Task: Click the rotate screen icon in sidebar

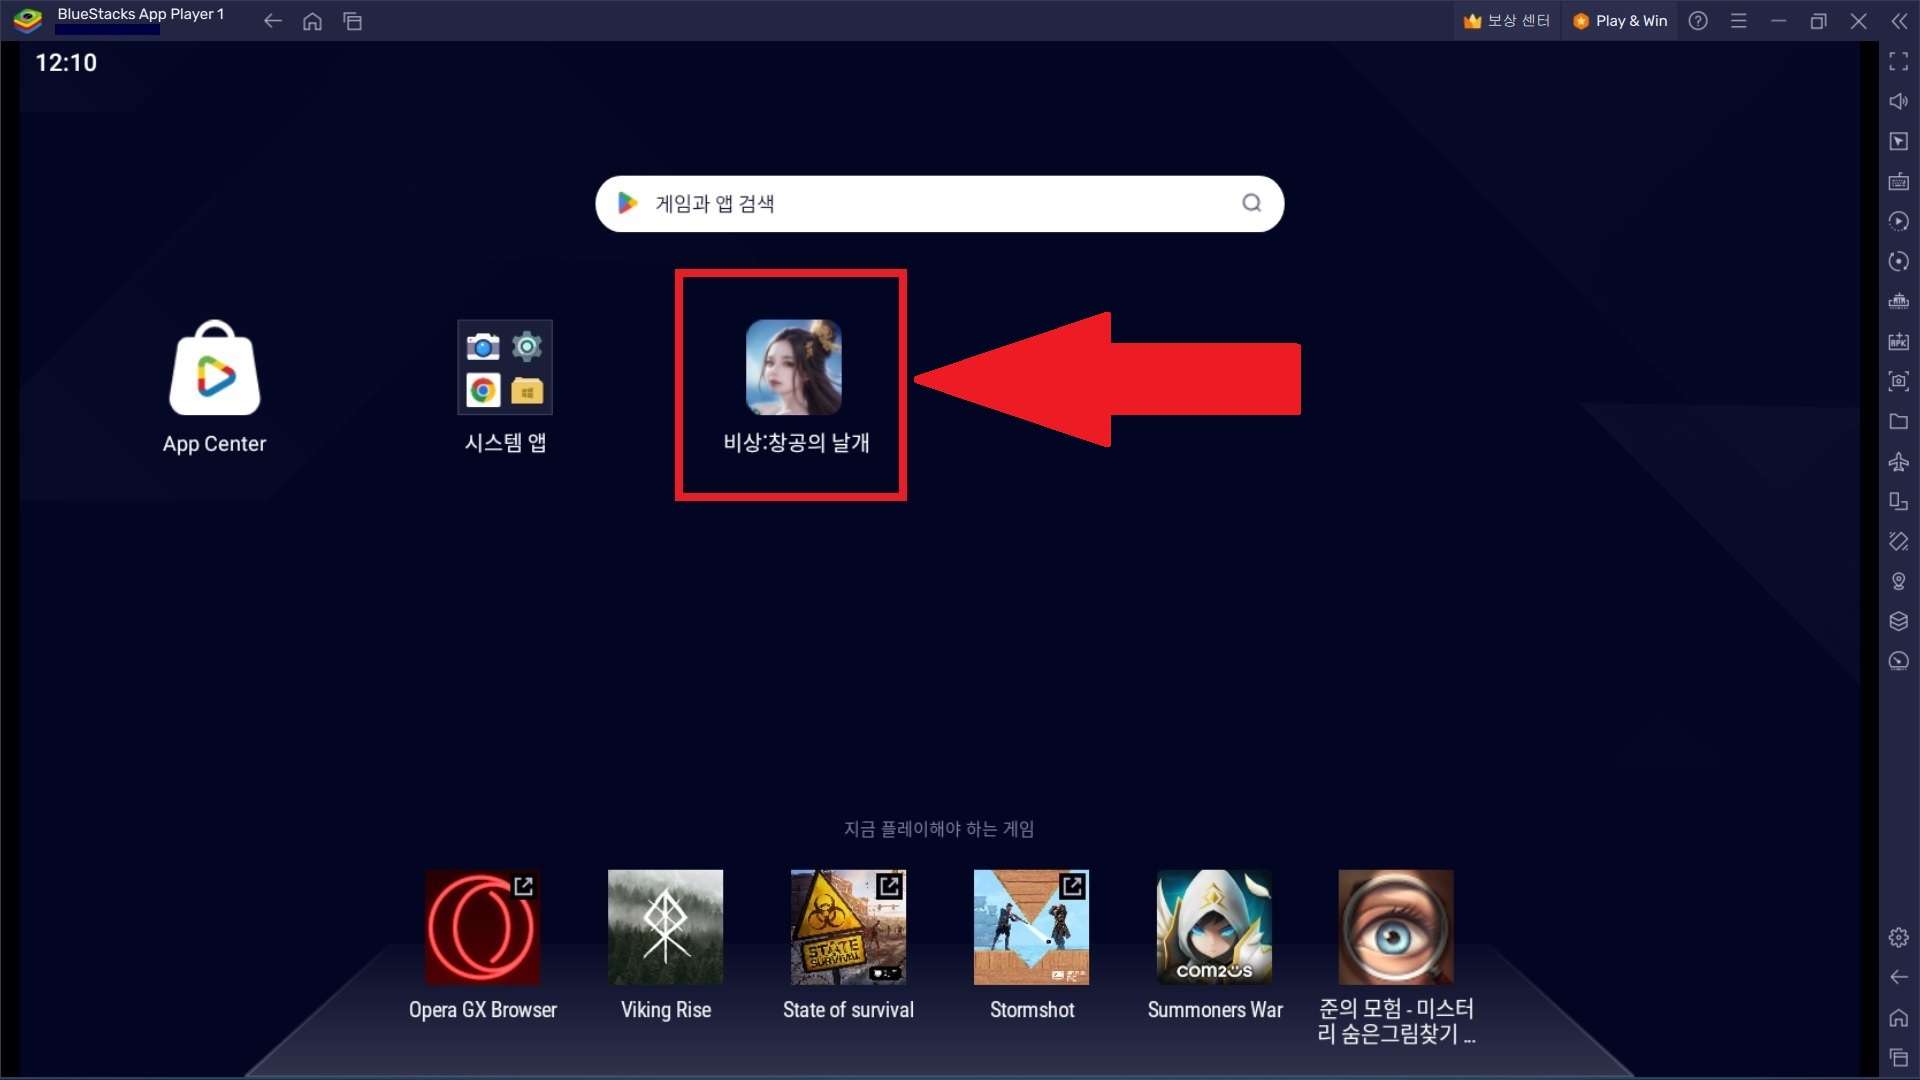Action: click(x=1899, y=501)
